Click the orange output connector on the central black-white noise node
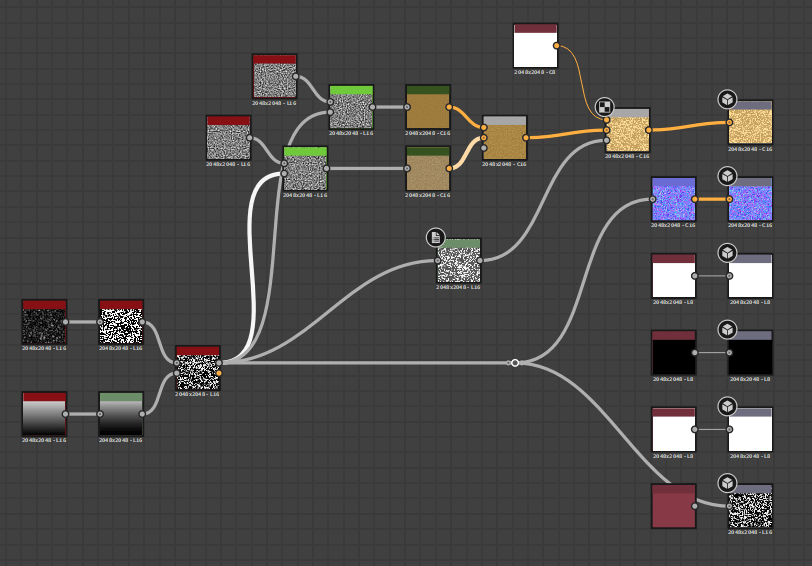This screenshot has width=812, height=566. [219, 372]
